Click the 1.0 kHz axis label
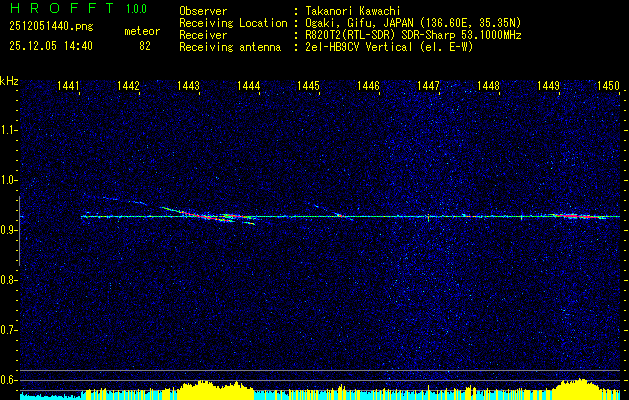This screenshot has height=400, width=629. 8,180
